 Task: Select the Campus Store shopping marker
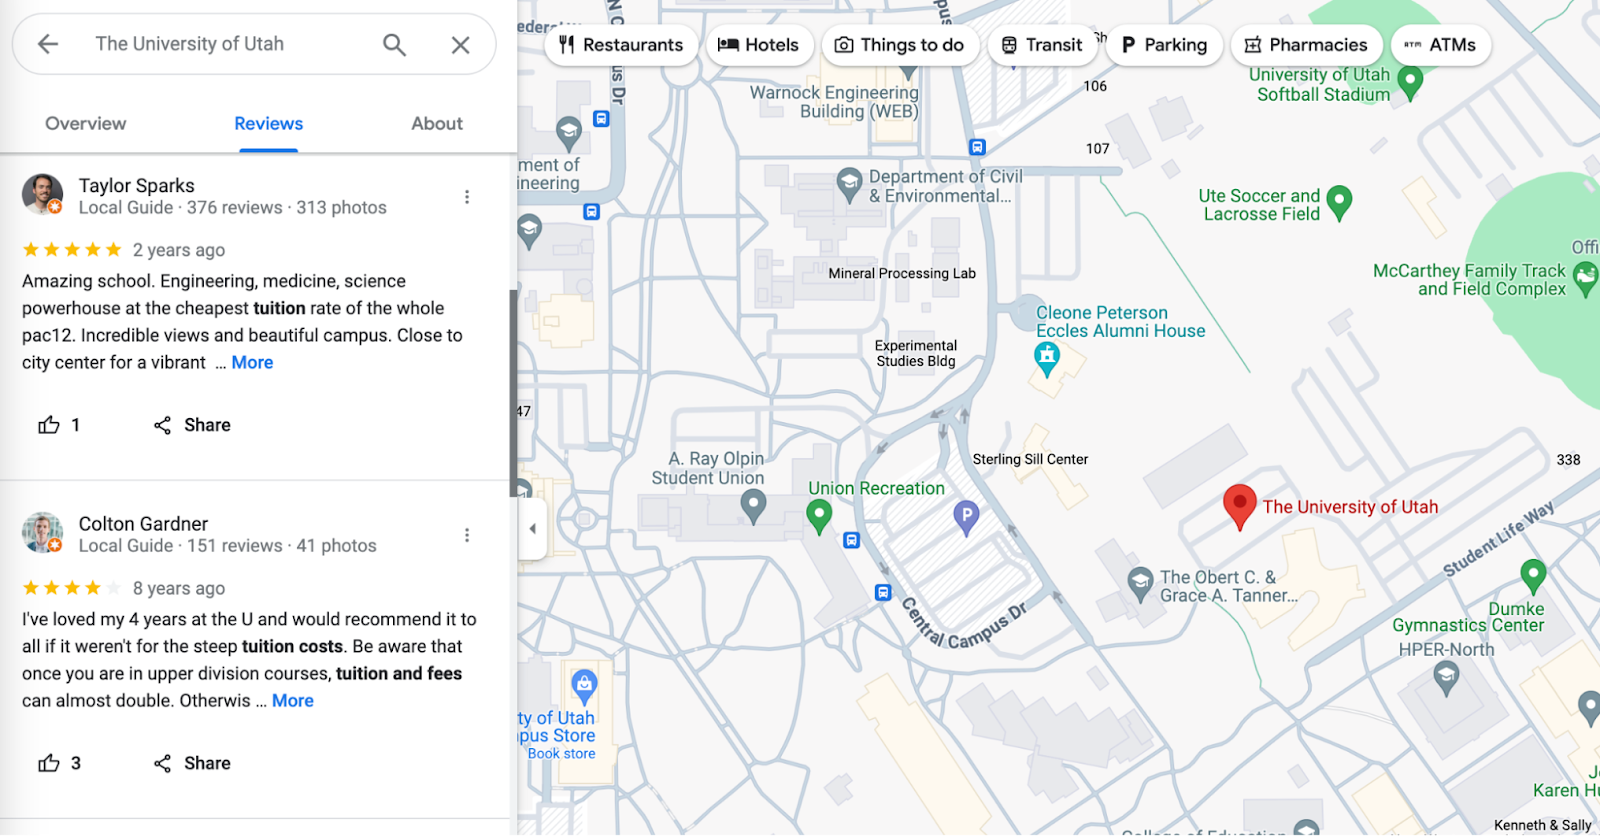(x=584, y=687)
